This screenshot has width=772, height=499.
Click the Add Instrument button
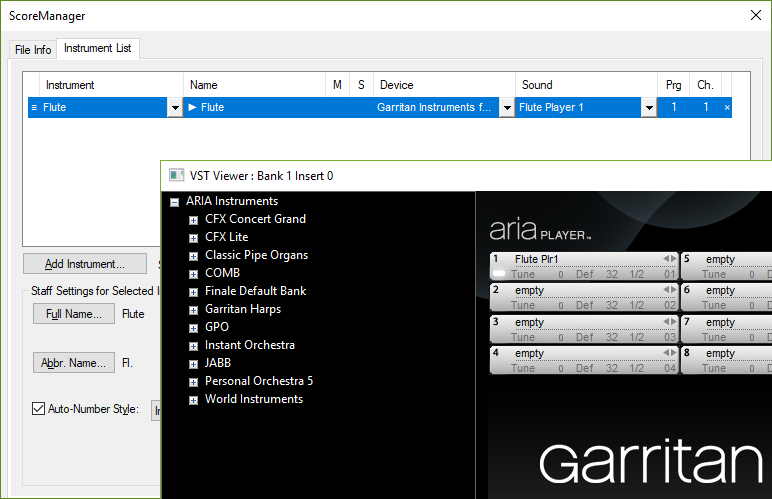(x=85, y=264)
